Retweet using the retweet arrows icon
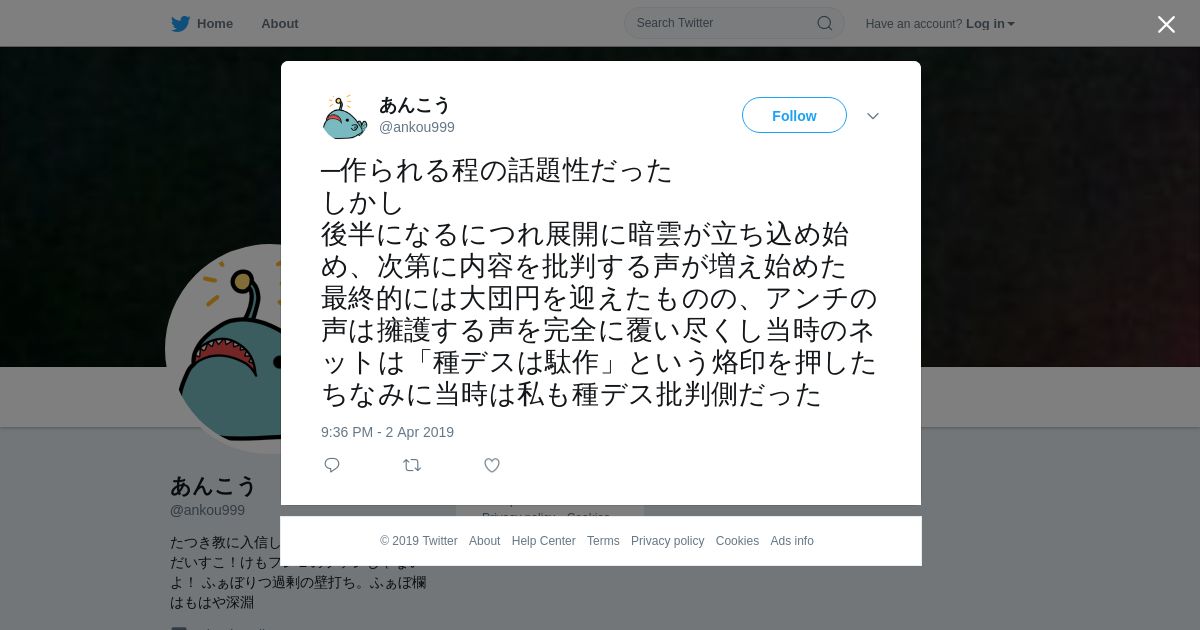Image resolution: width=1200 pixels, height=630 pixels. tap(412, 465)
